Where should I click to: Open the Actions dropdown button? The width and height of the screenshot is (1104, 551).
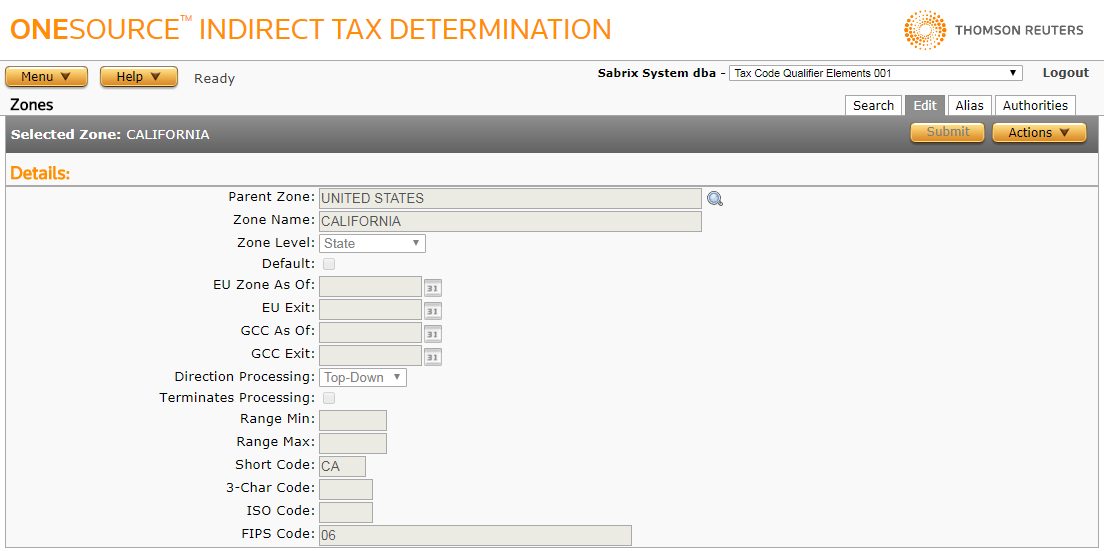1039,133
